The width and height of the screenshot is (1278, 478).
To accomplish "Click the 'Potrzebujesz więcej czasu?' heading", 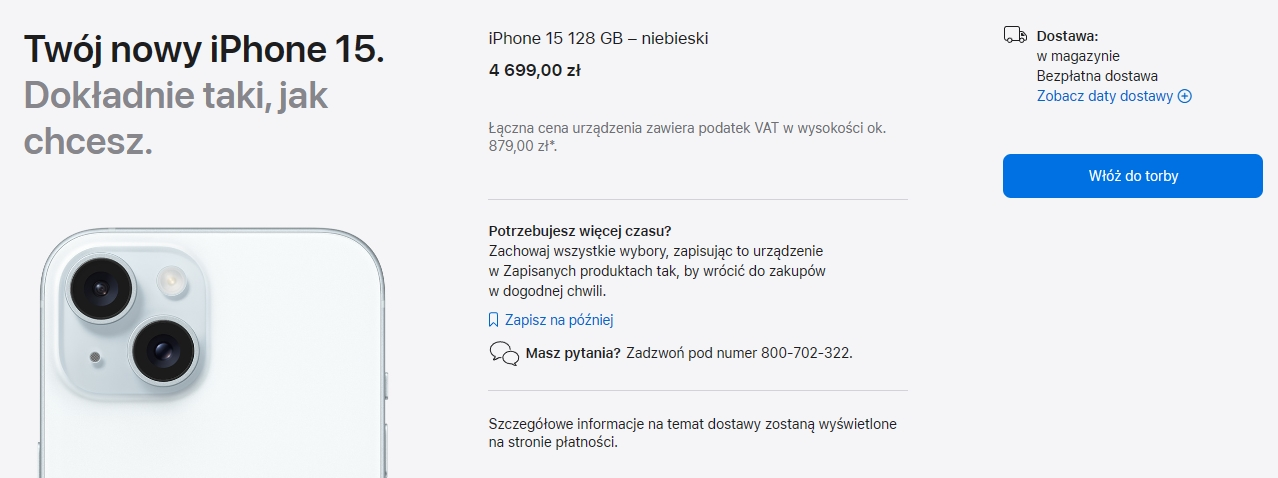I will pos(580,230).
